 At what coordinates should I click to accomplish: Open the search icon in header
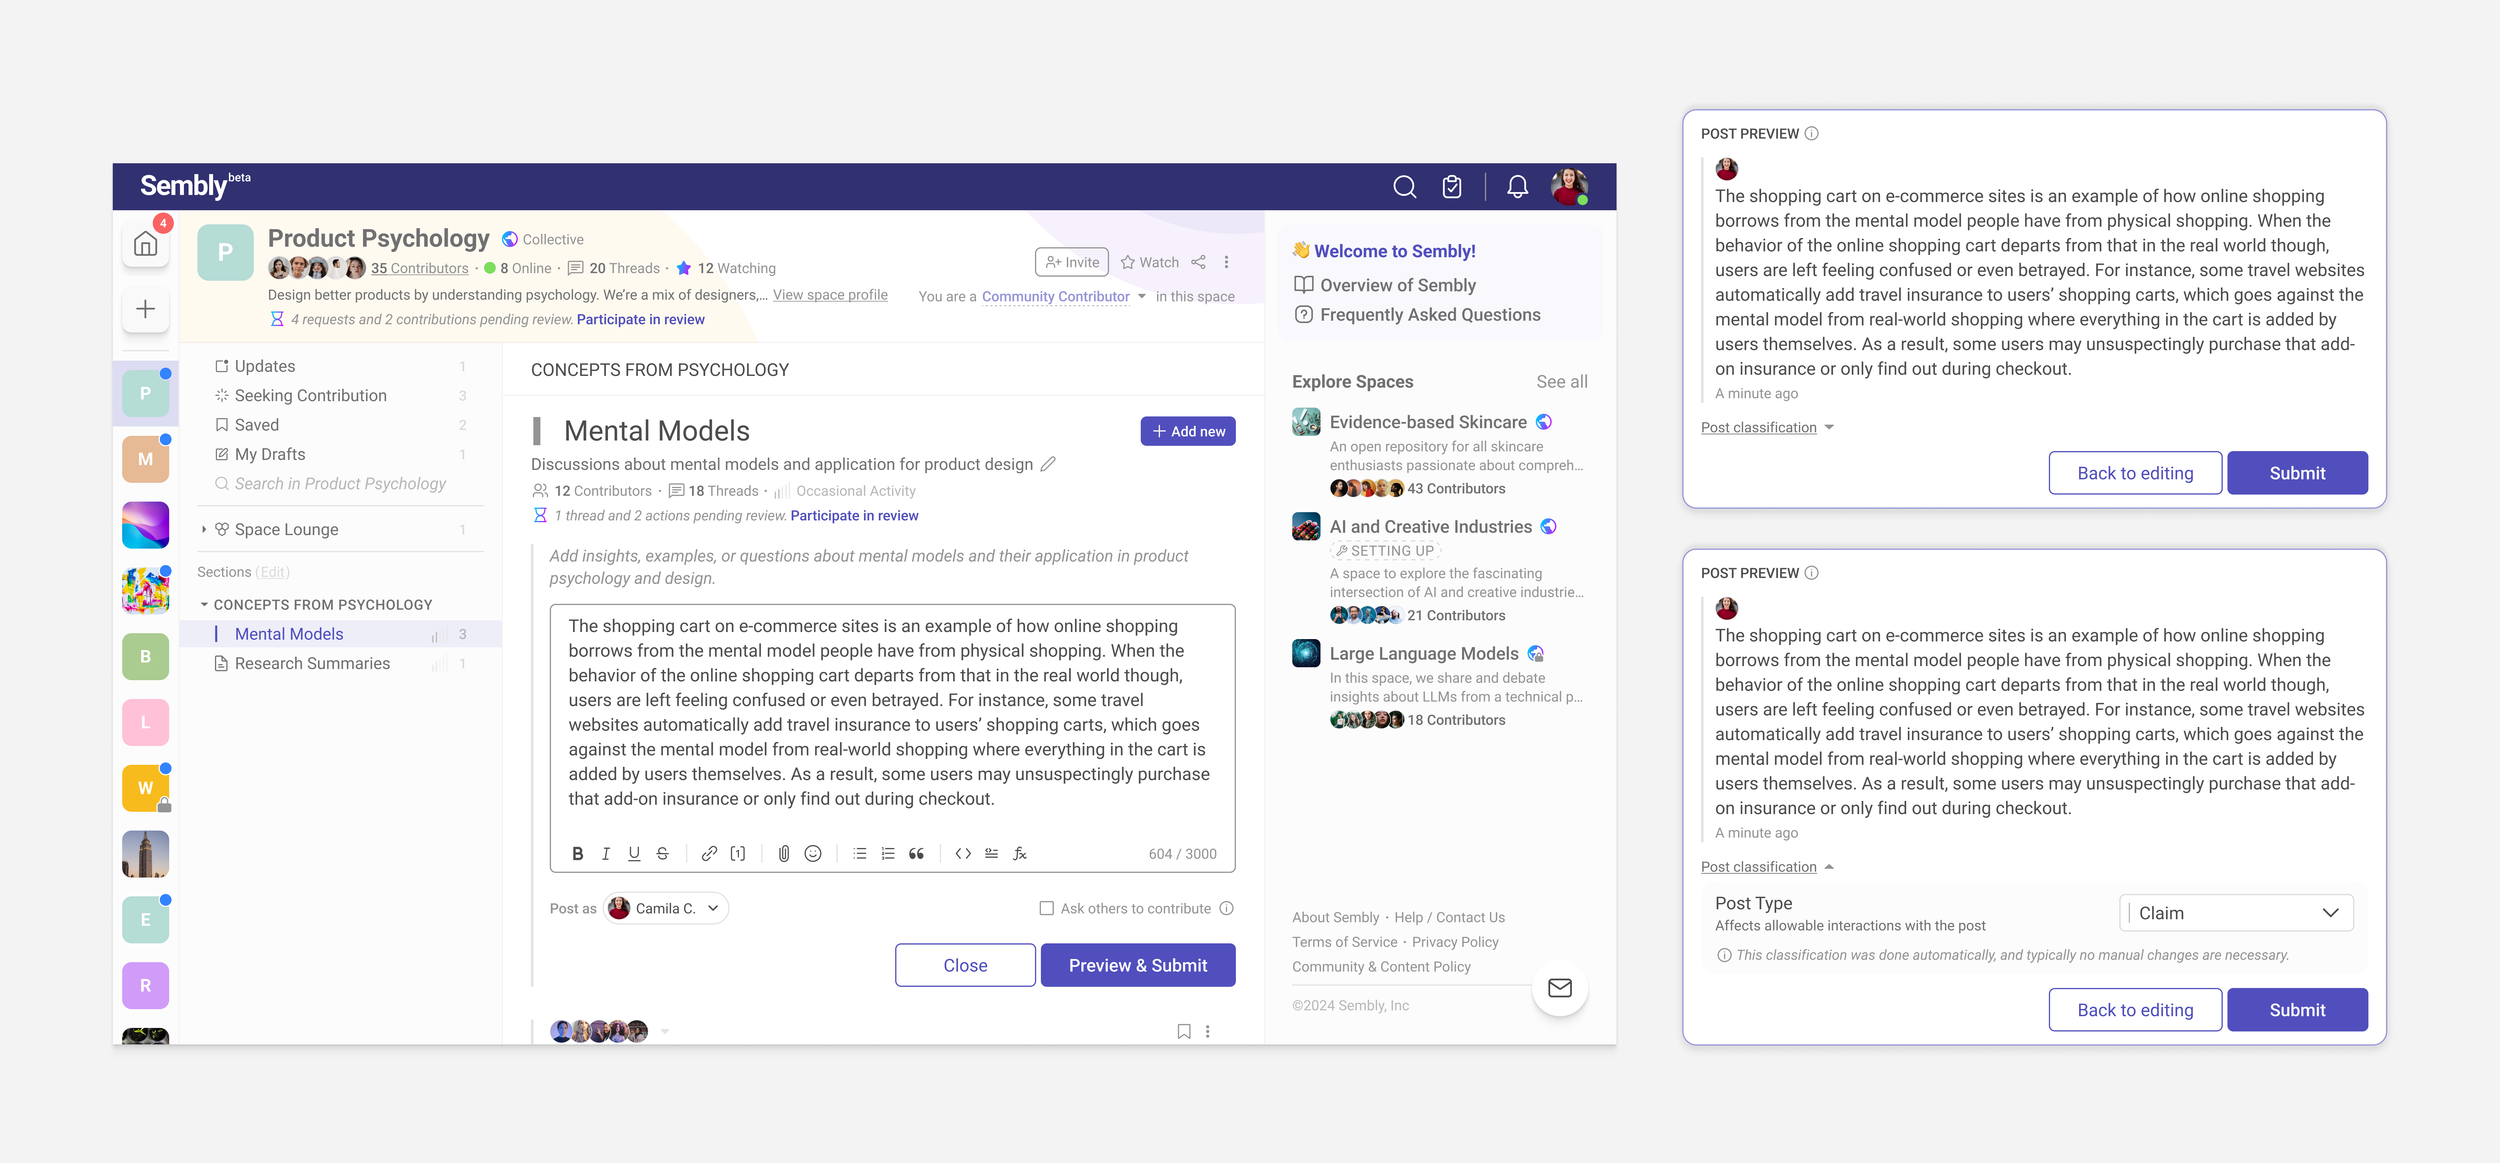[x=1404, y=187]
